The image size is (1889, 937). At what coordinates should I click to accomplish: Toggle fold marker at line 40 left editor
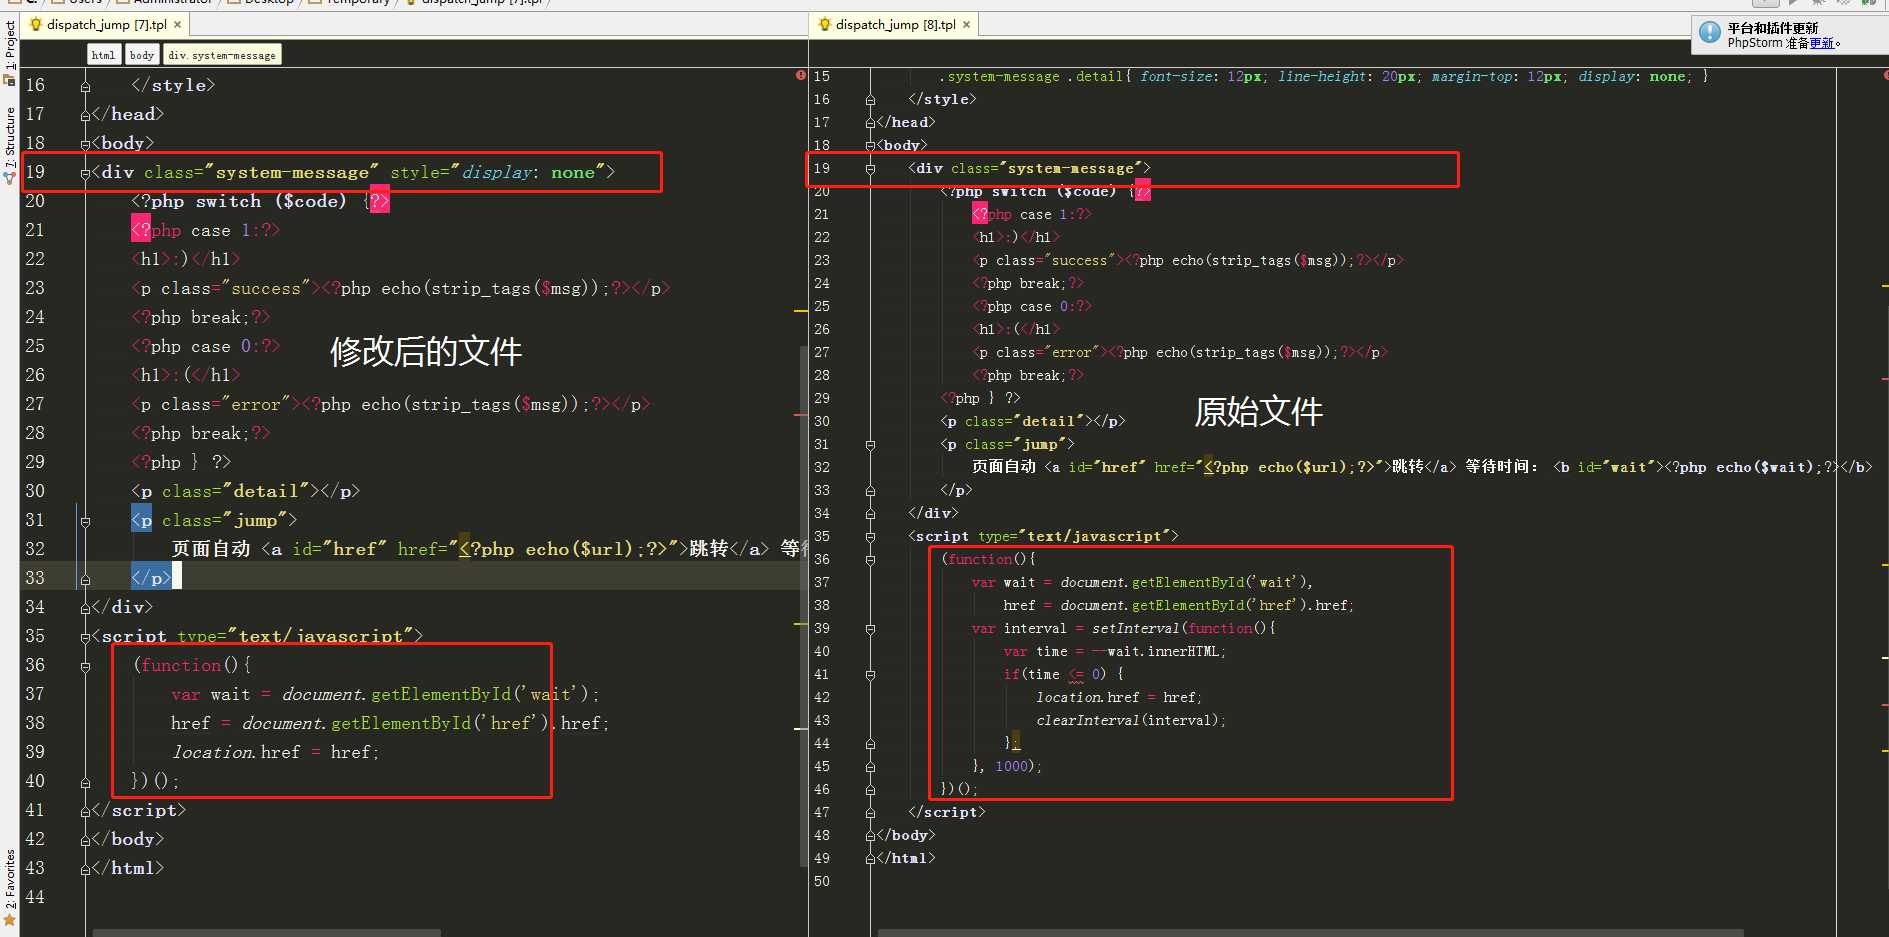point(85,782)
